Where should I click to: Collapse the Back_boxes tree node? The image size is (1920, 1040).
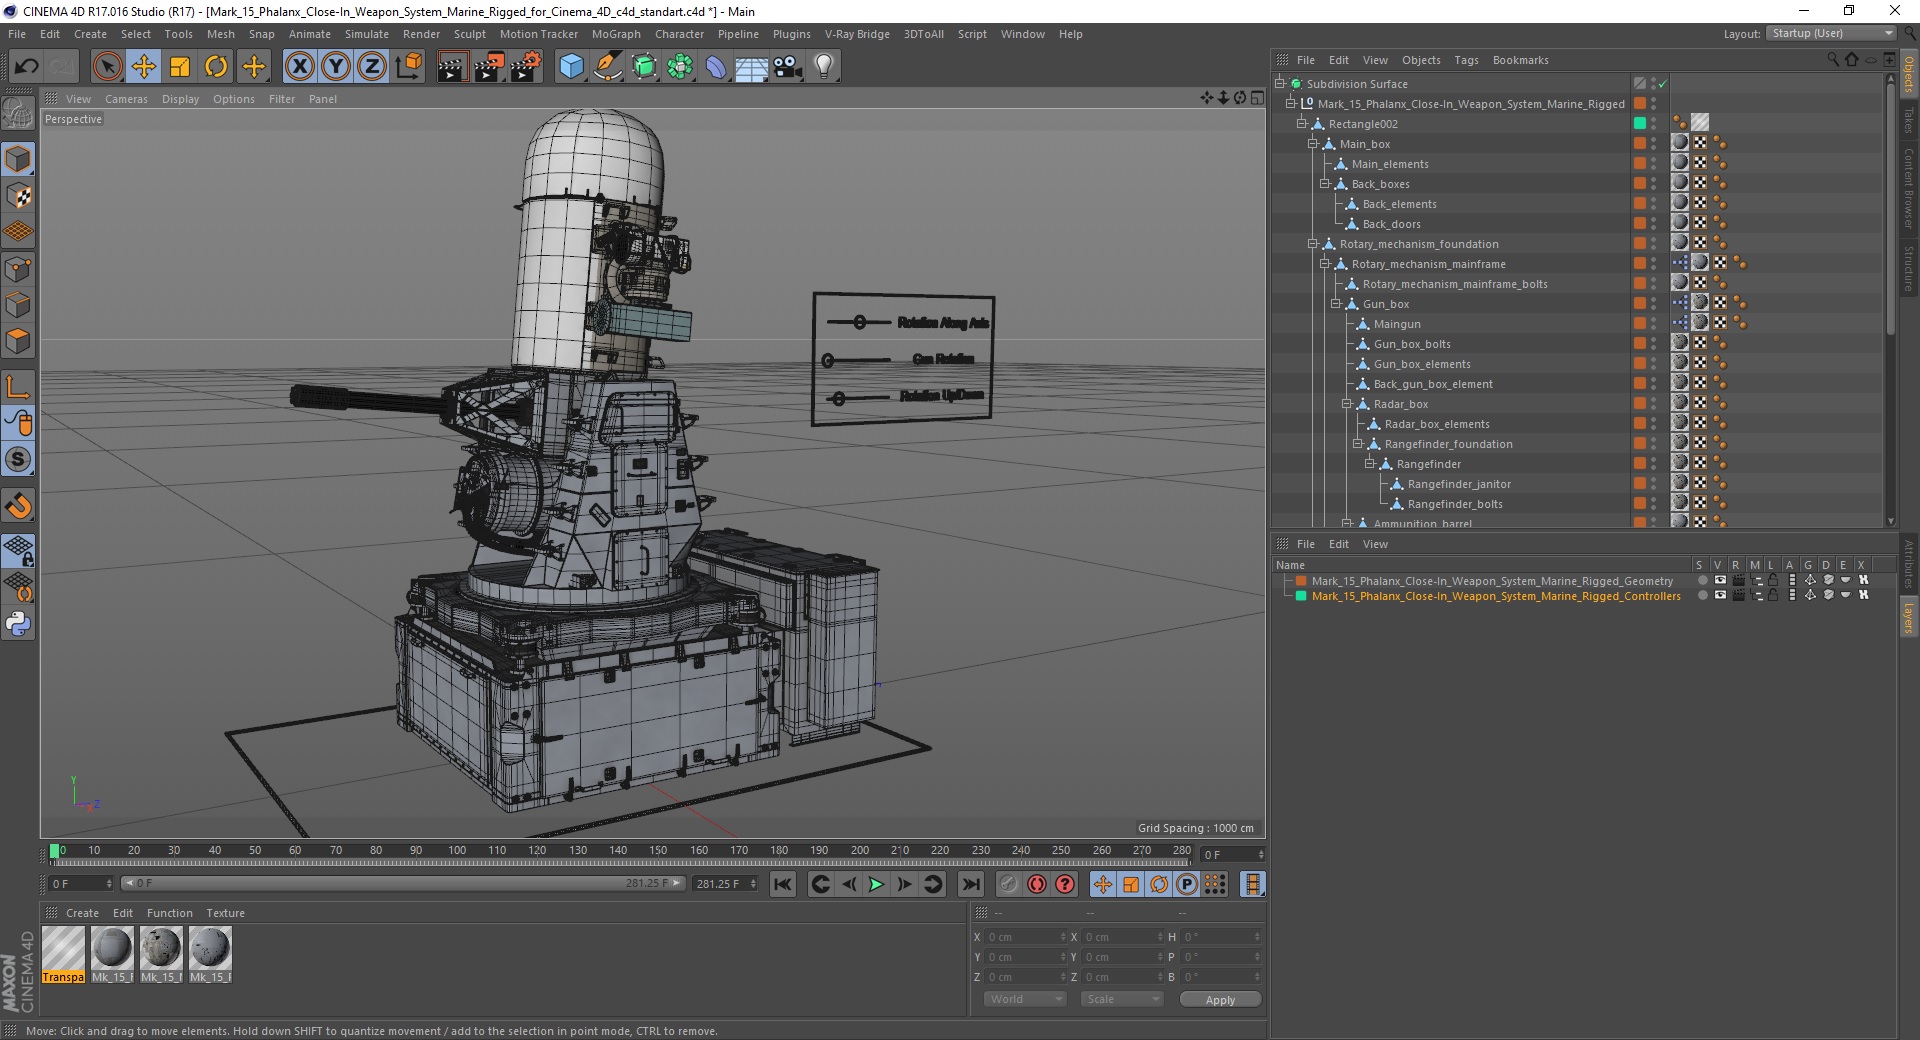click(1324, 184)
